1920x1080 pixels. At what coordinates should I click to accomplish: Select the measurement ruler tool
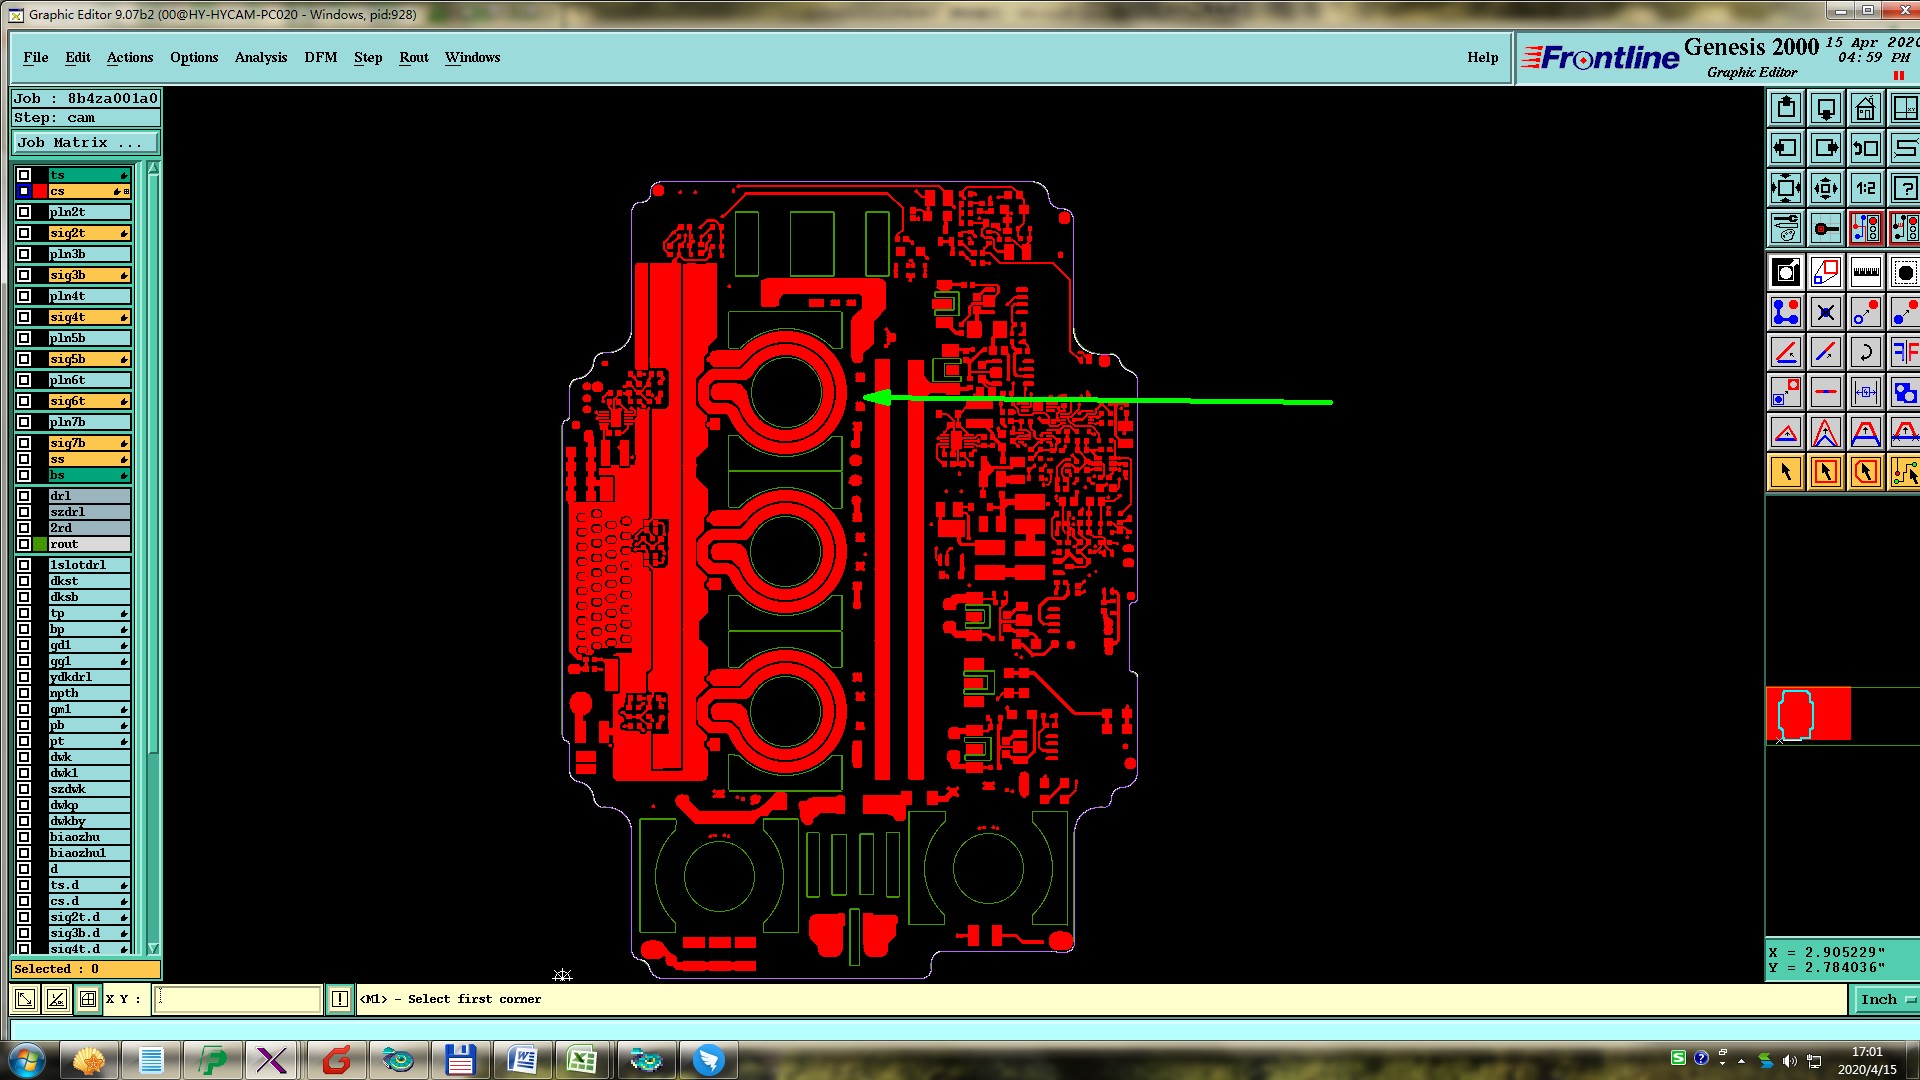(x=1865, y=272)
